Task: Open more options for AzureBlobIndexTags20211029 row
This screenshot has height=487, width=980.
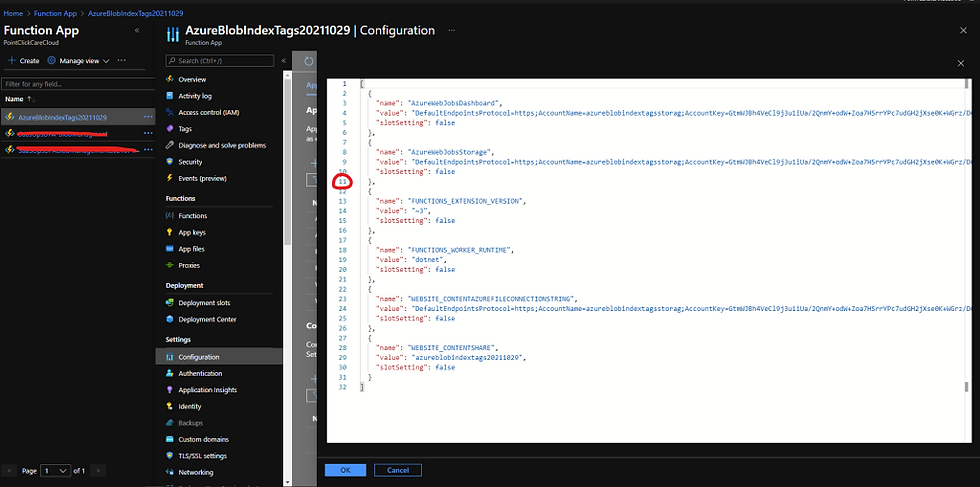Action: pos(148,117)
